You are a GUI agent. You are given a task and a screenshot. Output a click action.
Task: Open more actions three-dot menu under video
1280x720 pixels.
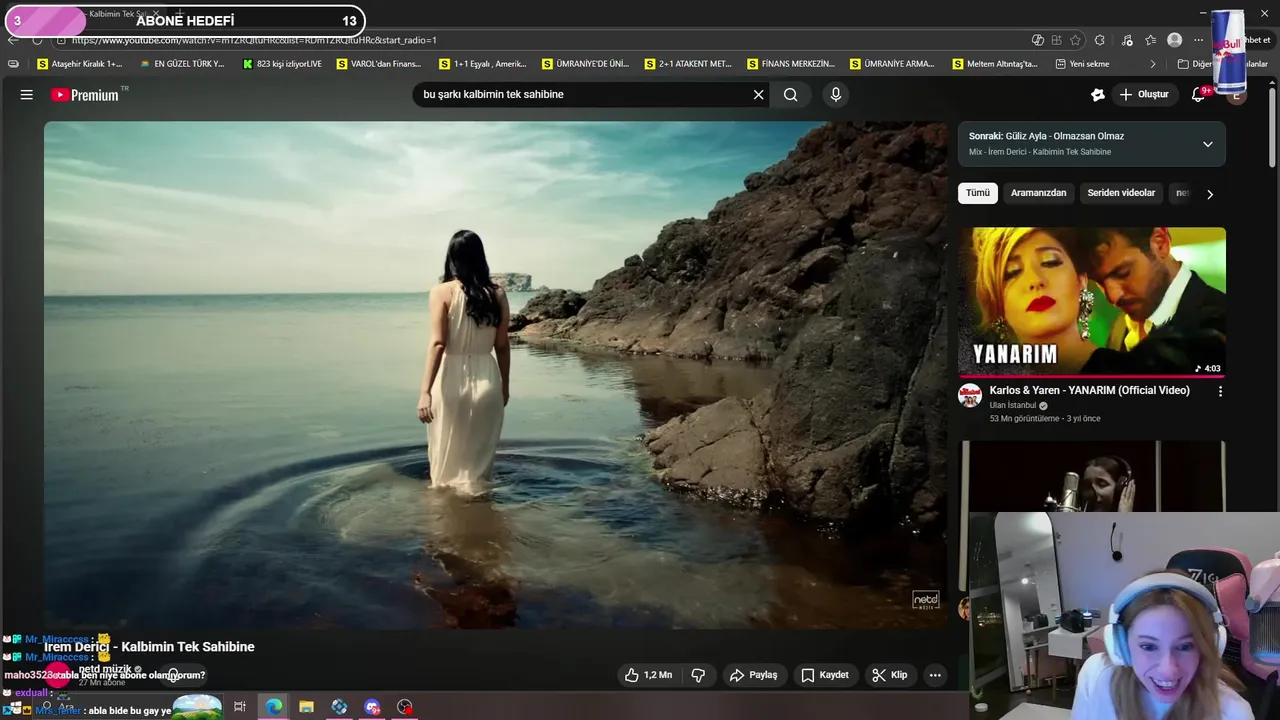pyautogui.click(x=935, y=675)
